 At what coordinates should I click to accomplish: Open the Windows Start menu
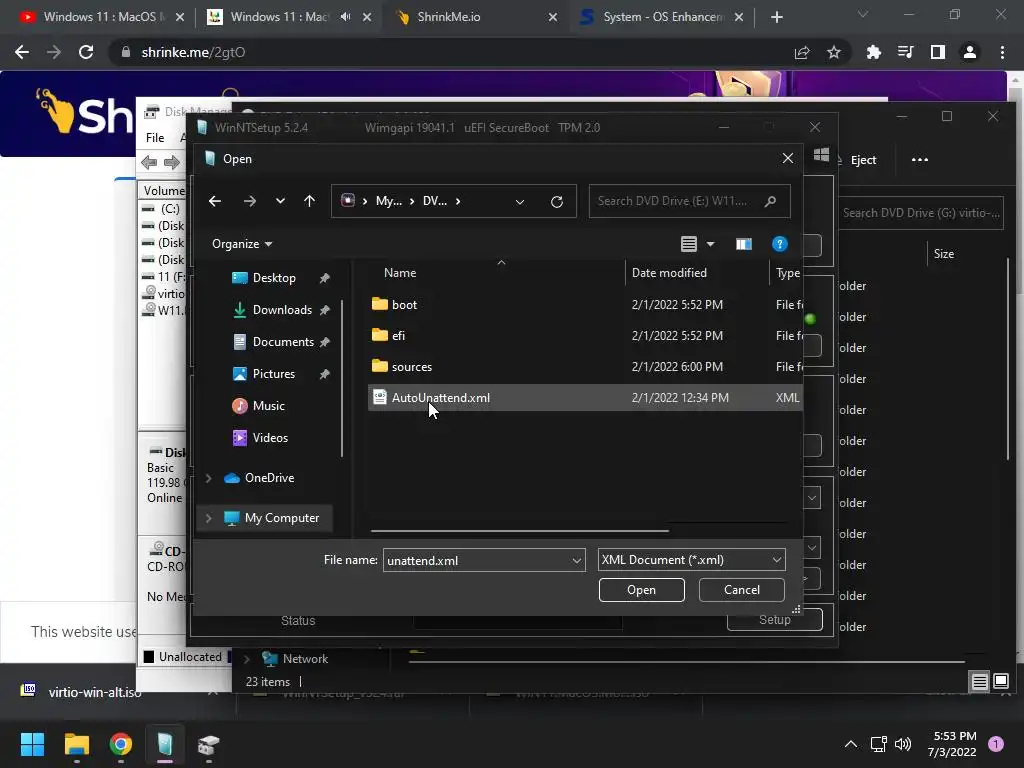click(x=32, y=744)
